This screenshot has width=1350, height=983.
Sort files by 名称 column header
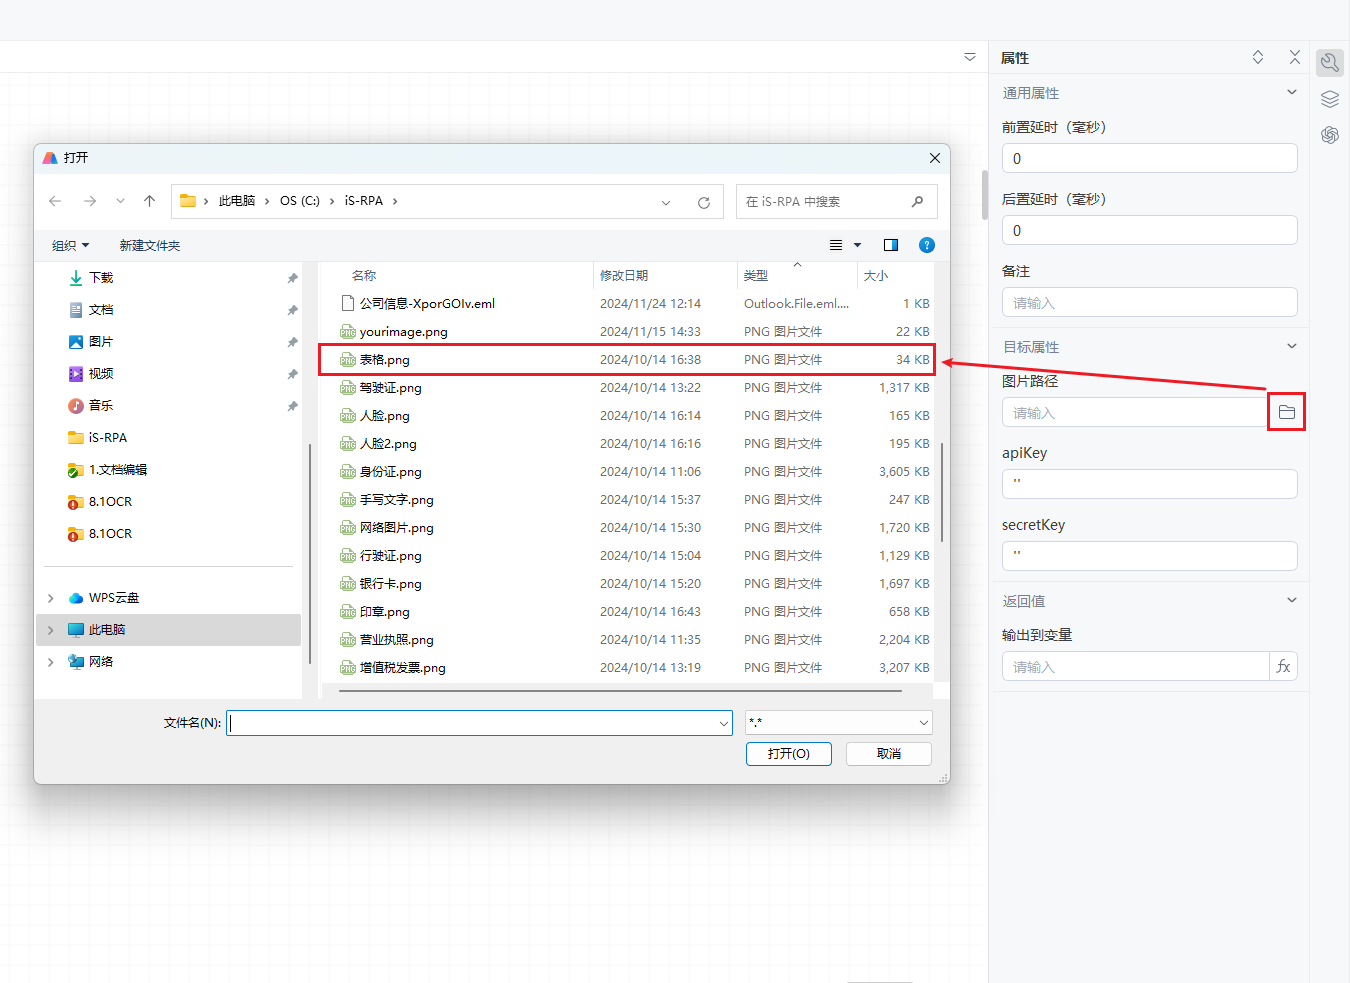pos(364,275)
